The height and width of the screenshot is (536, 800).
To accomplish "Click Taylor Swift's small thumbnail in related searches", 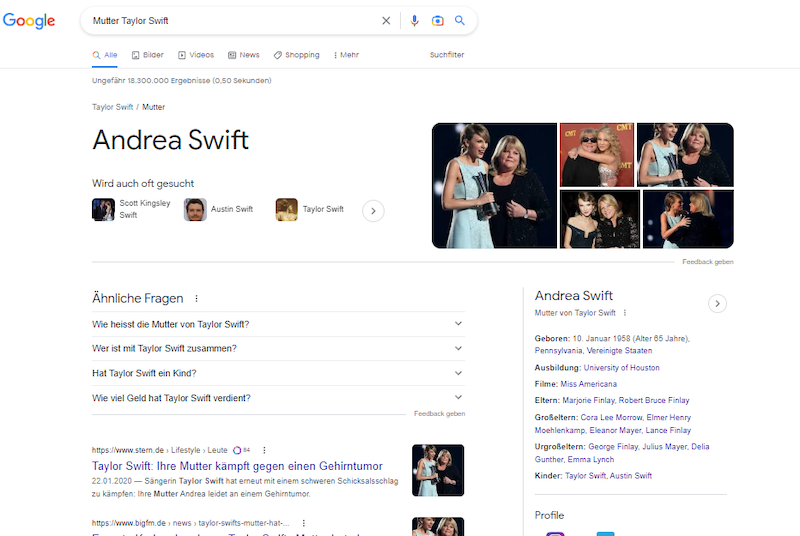I will click(287, 209).
